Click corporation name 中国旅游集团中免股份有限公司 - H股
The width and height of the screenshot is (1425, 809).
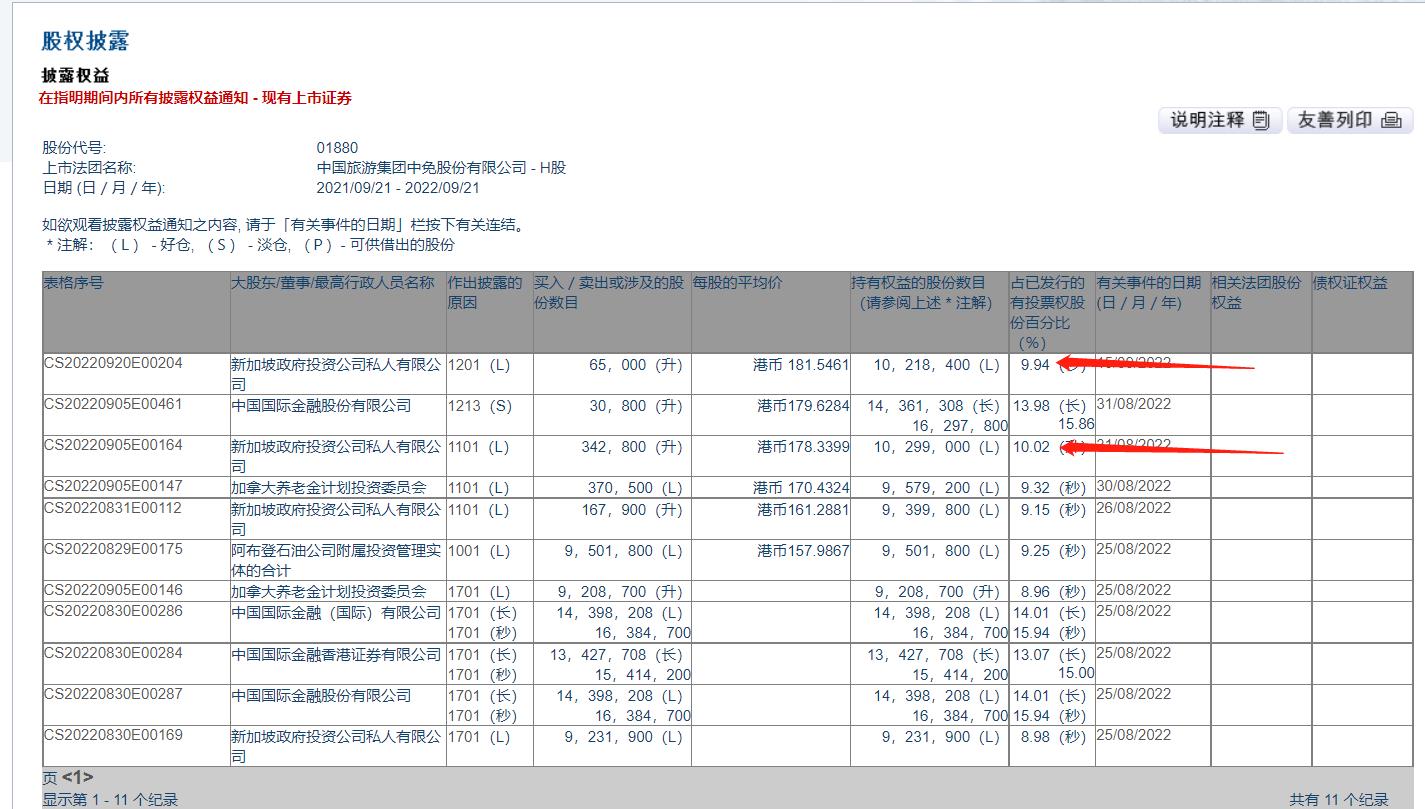click(441, 167)
